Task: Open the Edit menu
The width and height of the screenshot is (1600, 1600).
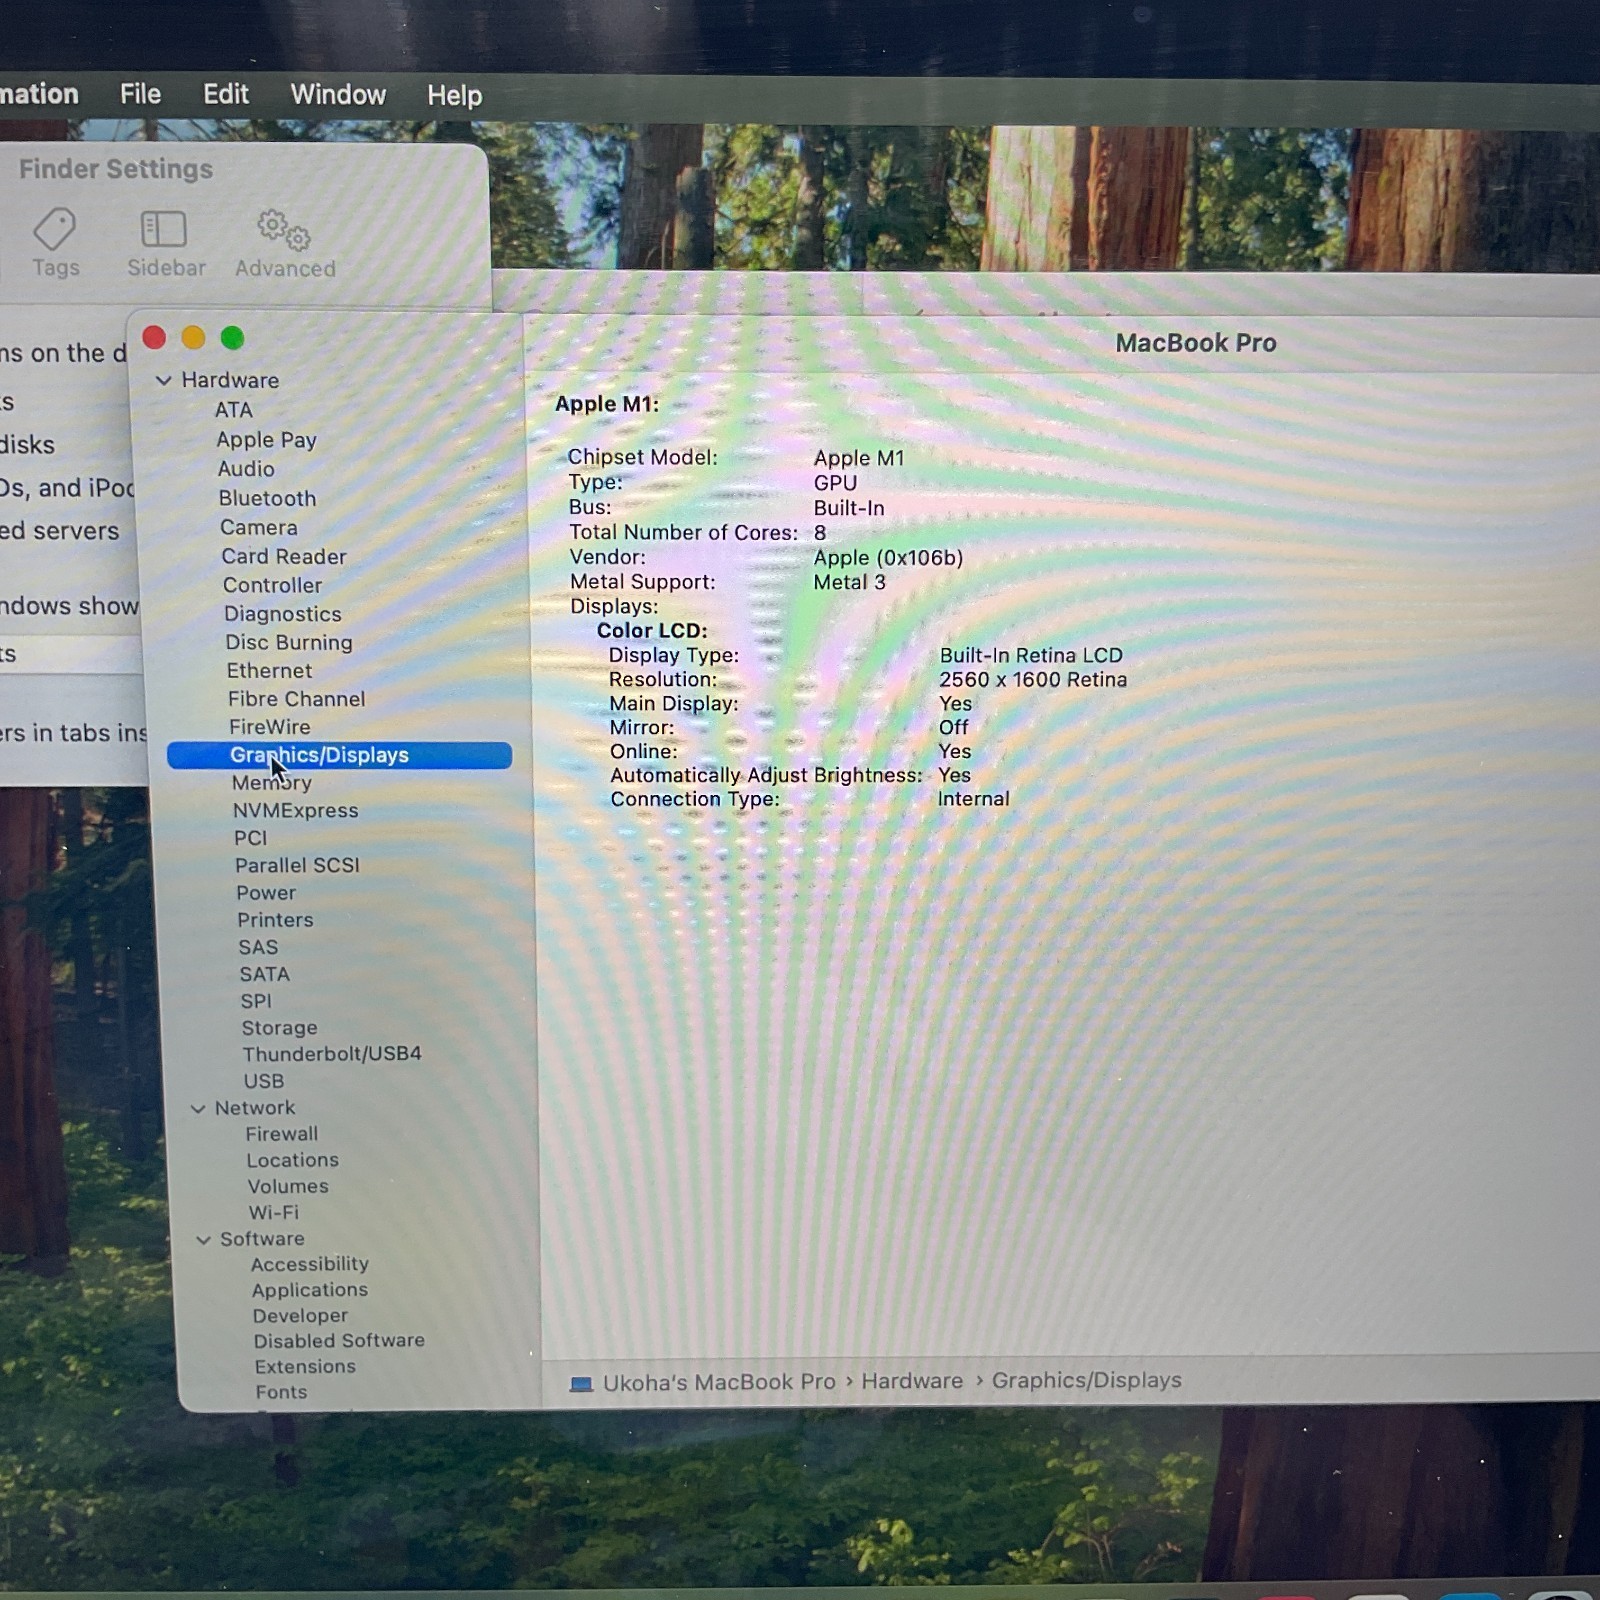Action: [x=226, y=94]
